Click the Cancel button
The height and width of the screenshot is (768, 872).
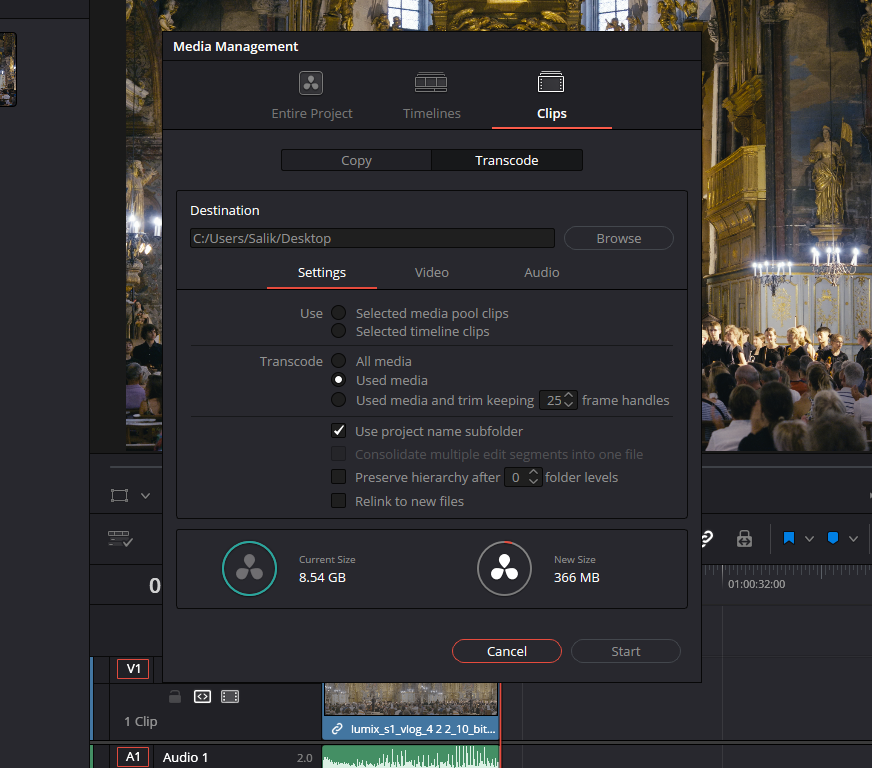click(x=507, y=651)
